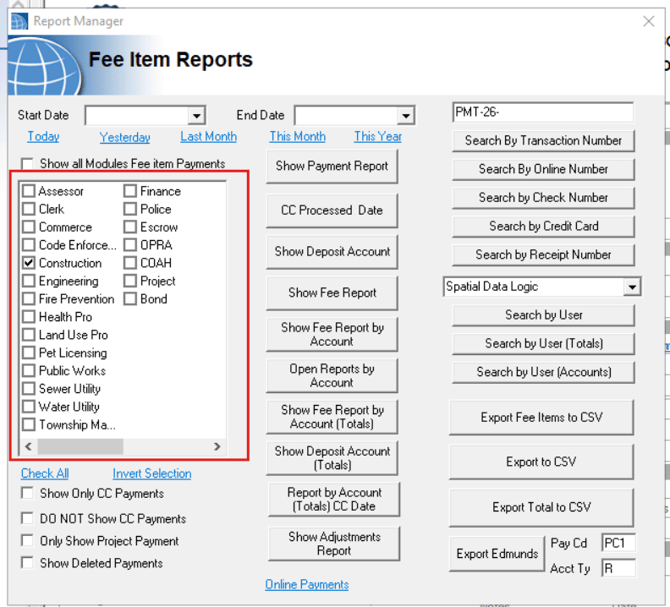Click Search By Transaction Number button

(543, 141)
